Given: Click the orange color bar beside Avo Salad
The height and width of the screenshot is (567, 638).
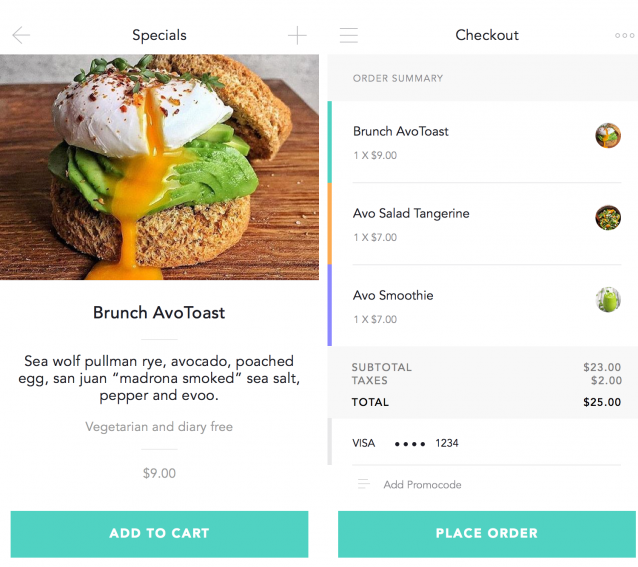Looking at the screenshot, I should [x=330, y=224].
